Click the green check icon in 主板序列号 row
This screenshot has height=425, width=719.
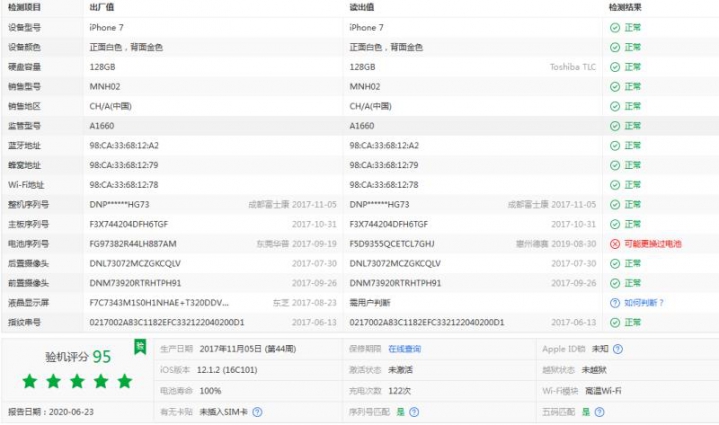[x=615, y=224]
